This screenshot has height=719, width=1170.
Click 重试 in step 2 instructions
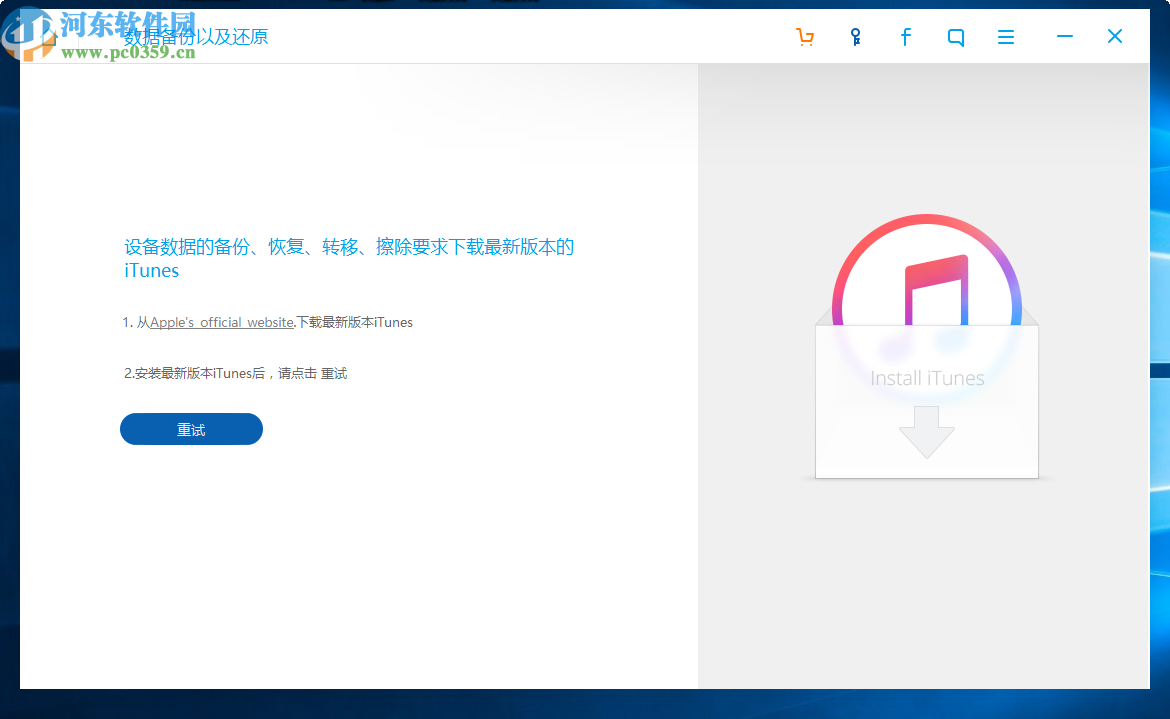[338, 372]
